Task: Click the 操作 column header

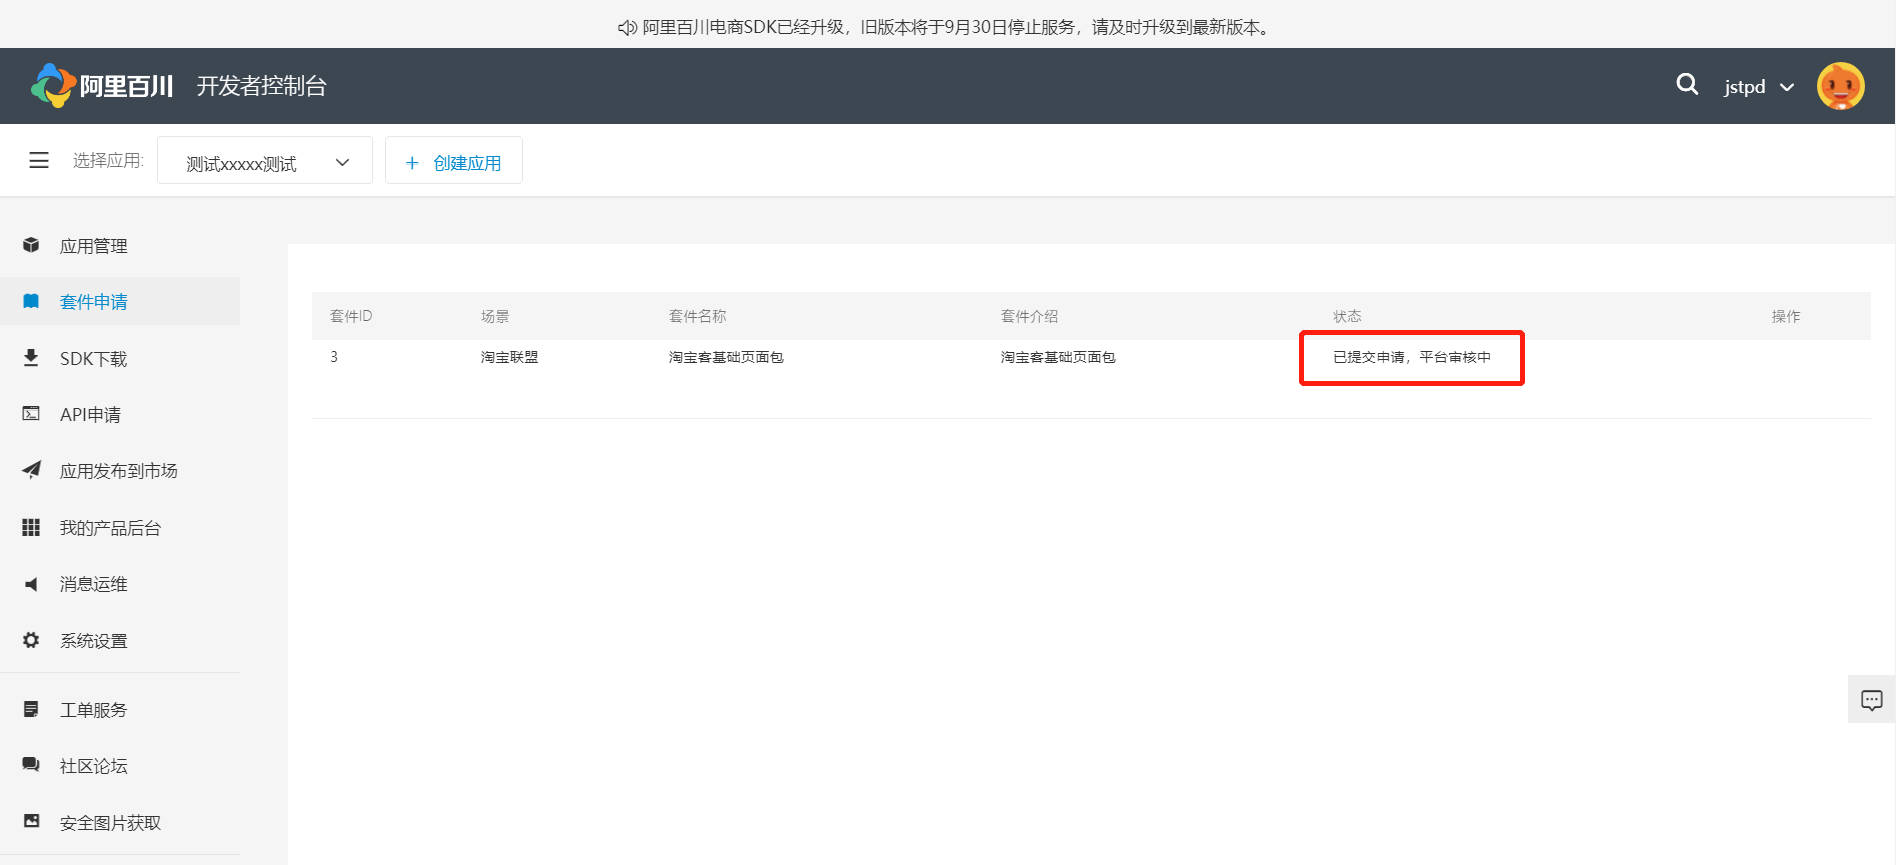Action: (1786, 316)
